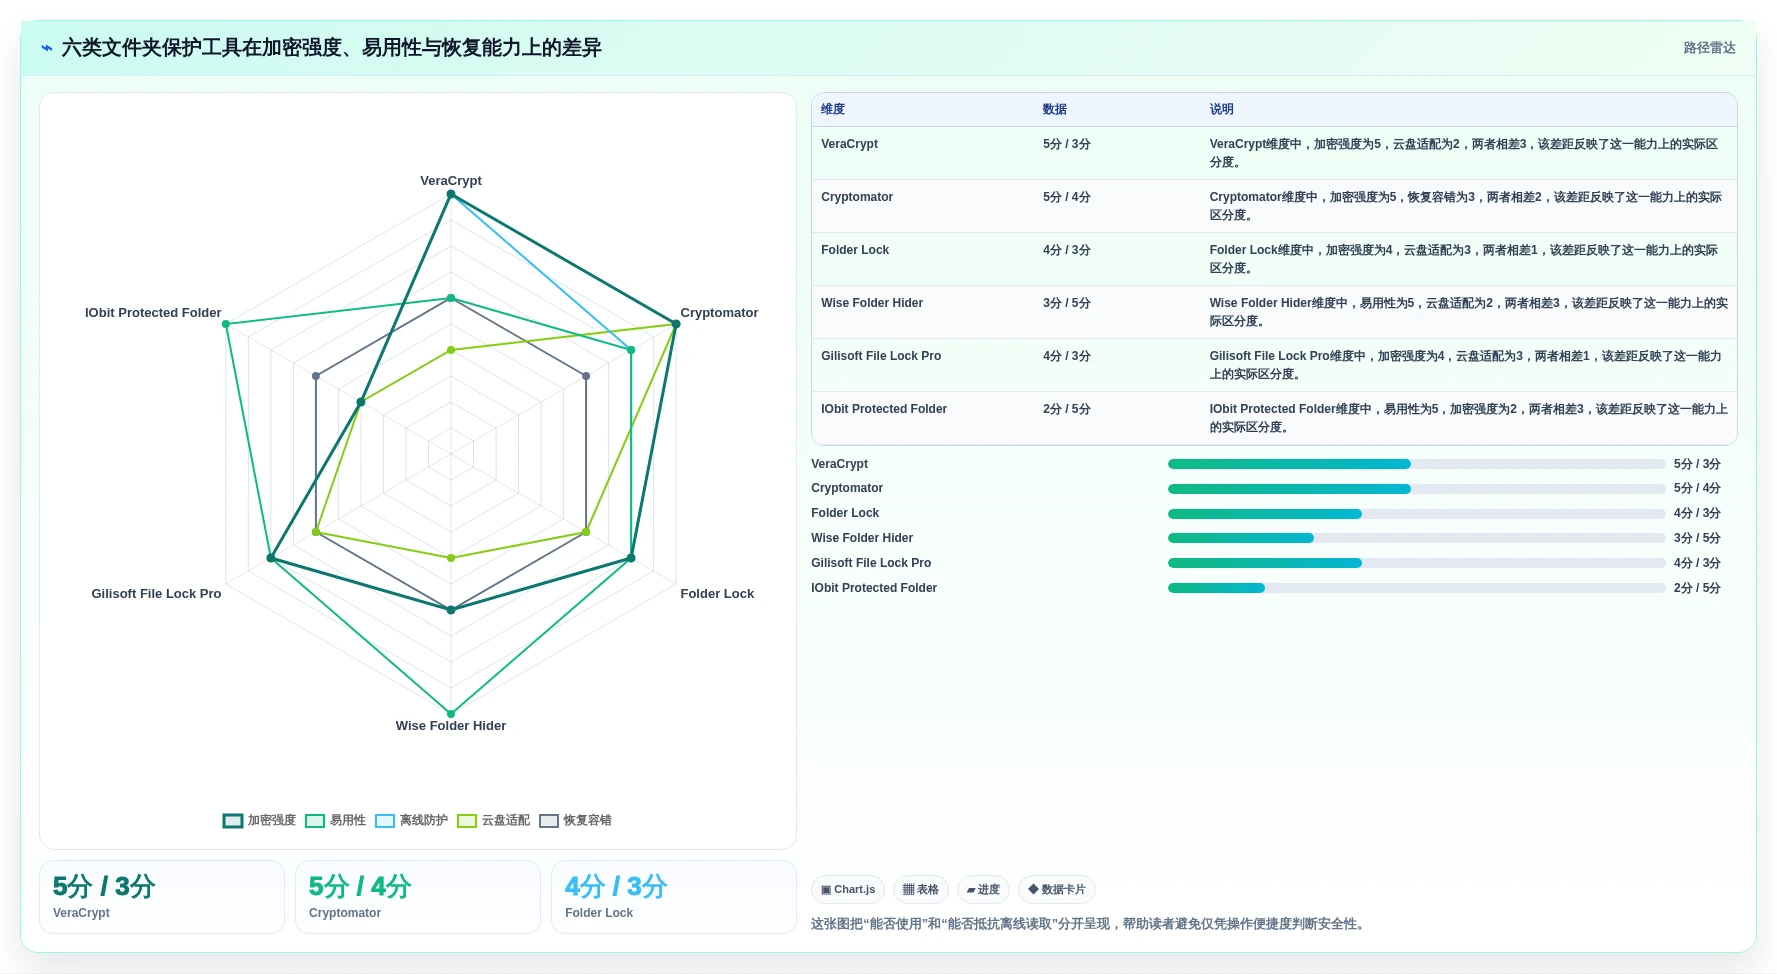Select the Folder Lock table row name
Viewport: 1777px width, 974px height.
(855, 250)
